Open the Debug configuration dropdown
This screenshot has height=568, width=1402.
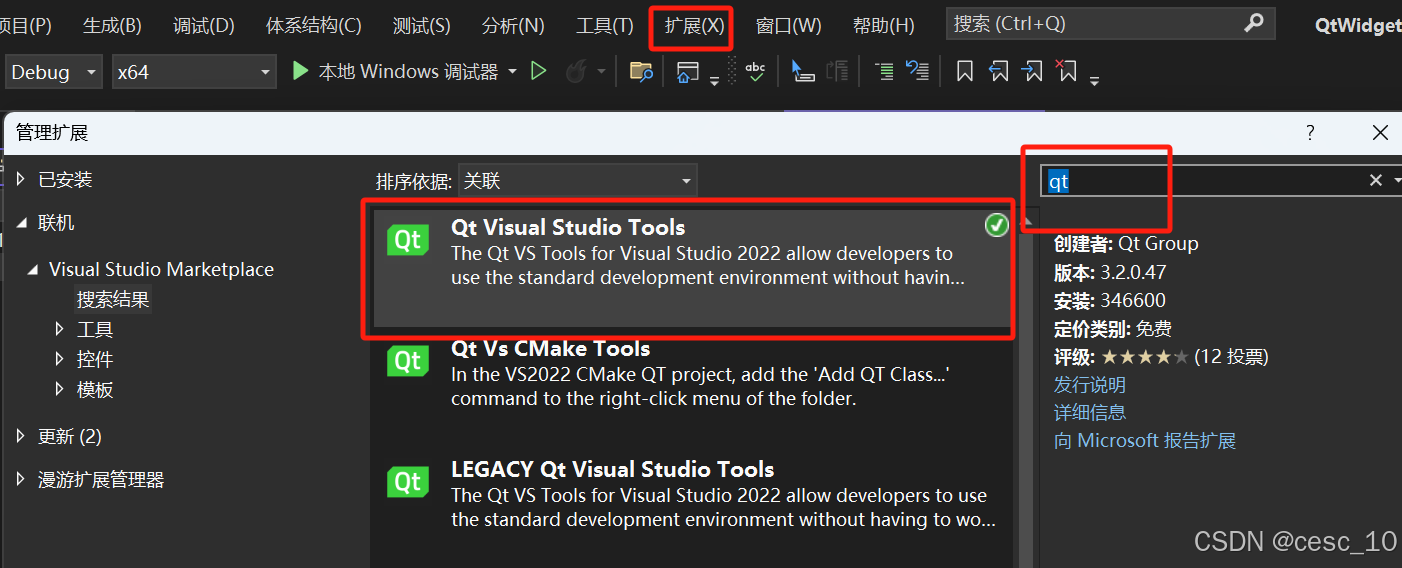(55, 72)
